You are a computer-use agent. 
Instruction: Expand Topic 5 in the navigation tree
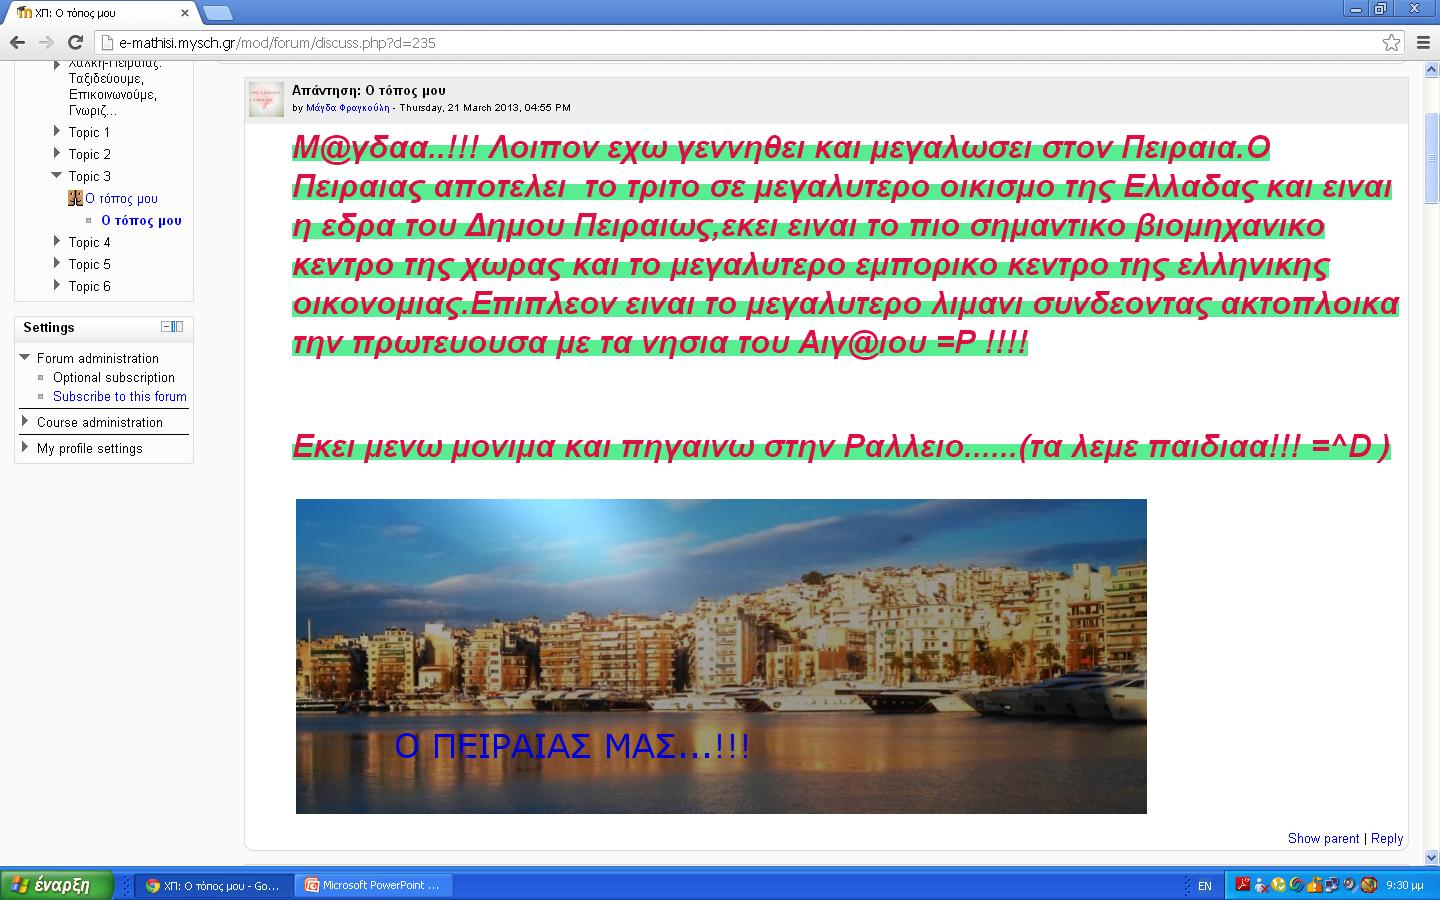coord(57,263)
